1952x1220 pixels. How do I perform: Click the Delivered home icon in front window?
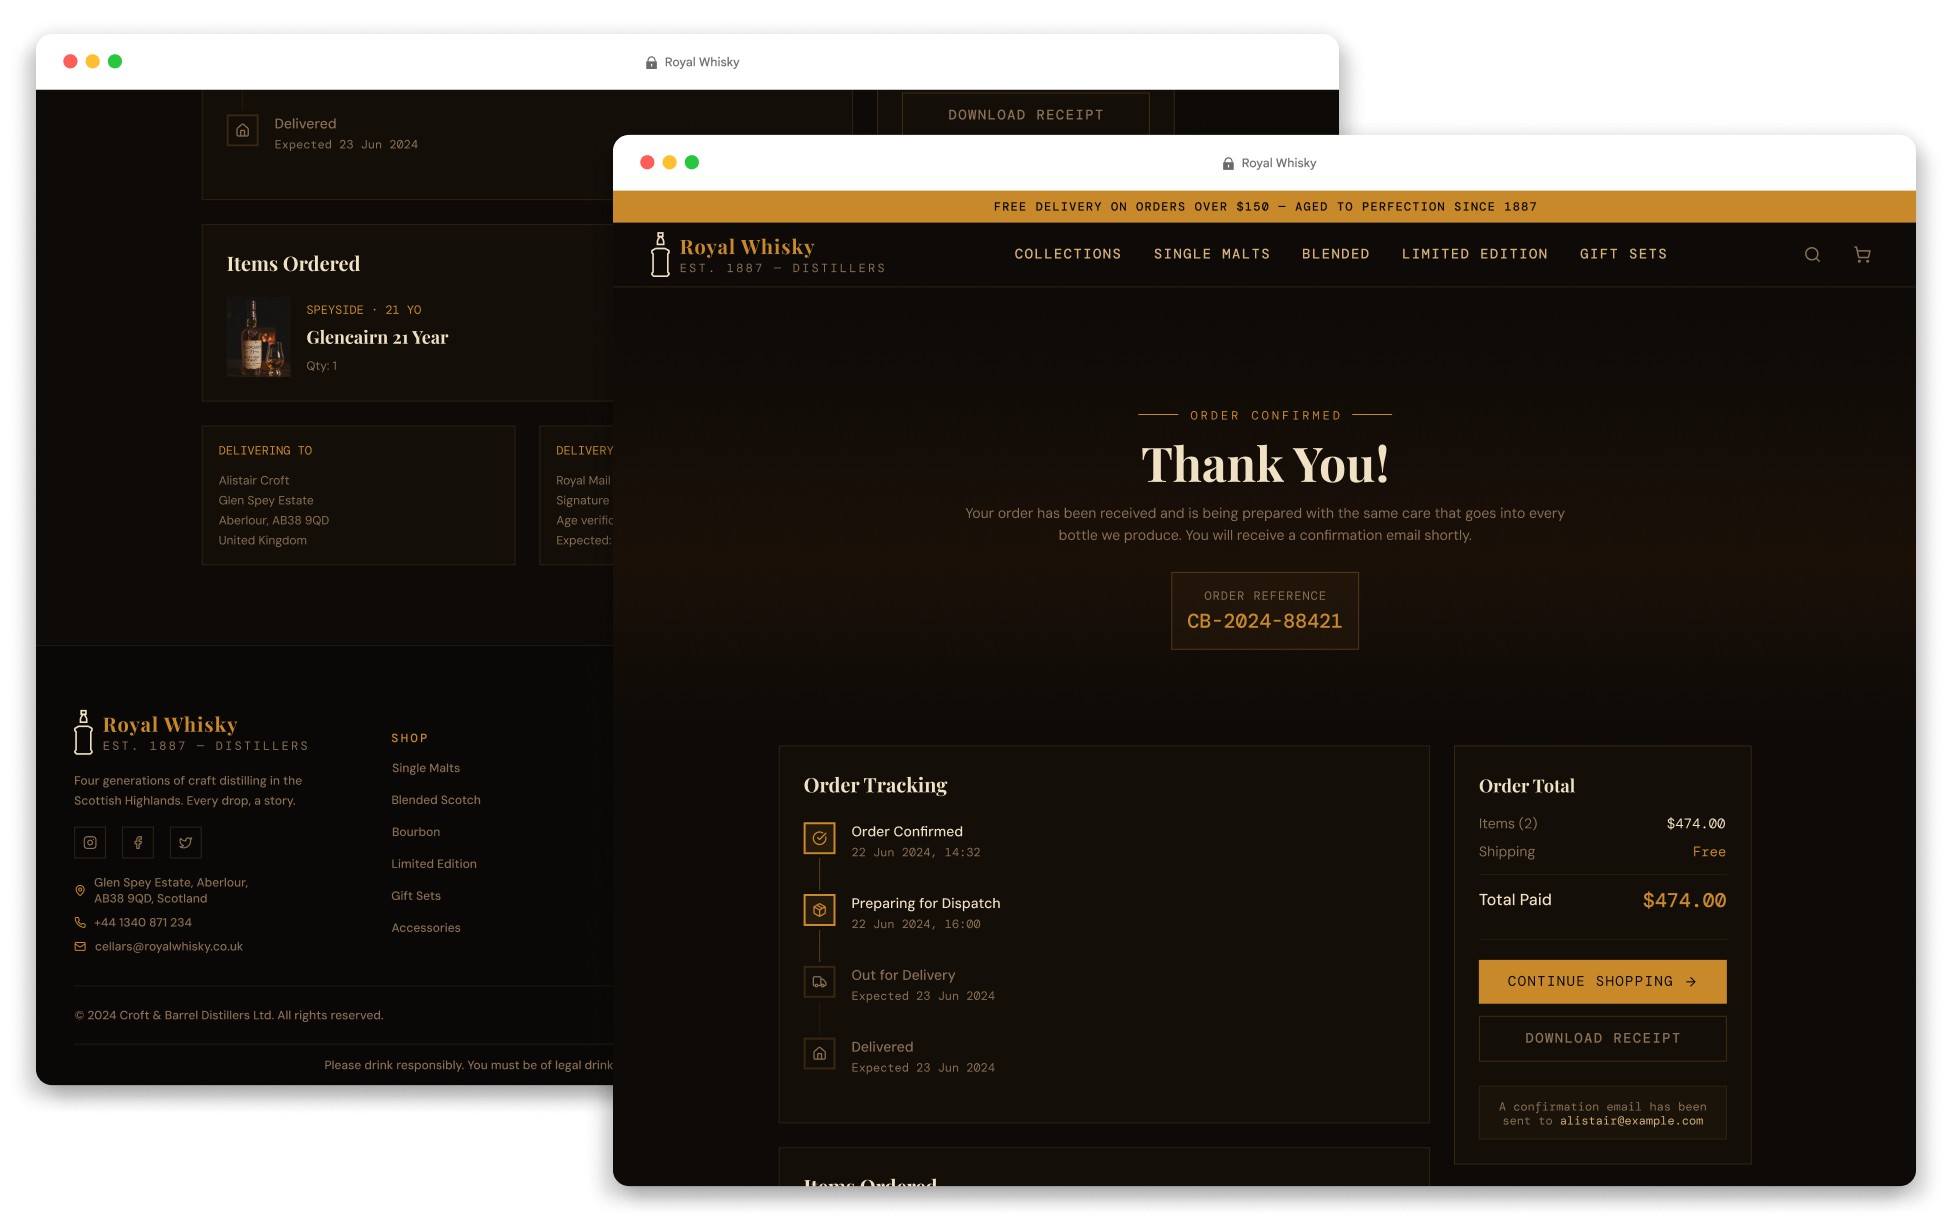(819, 1054)
